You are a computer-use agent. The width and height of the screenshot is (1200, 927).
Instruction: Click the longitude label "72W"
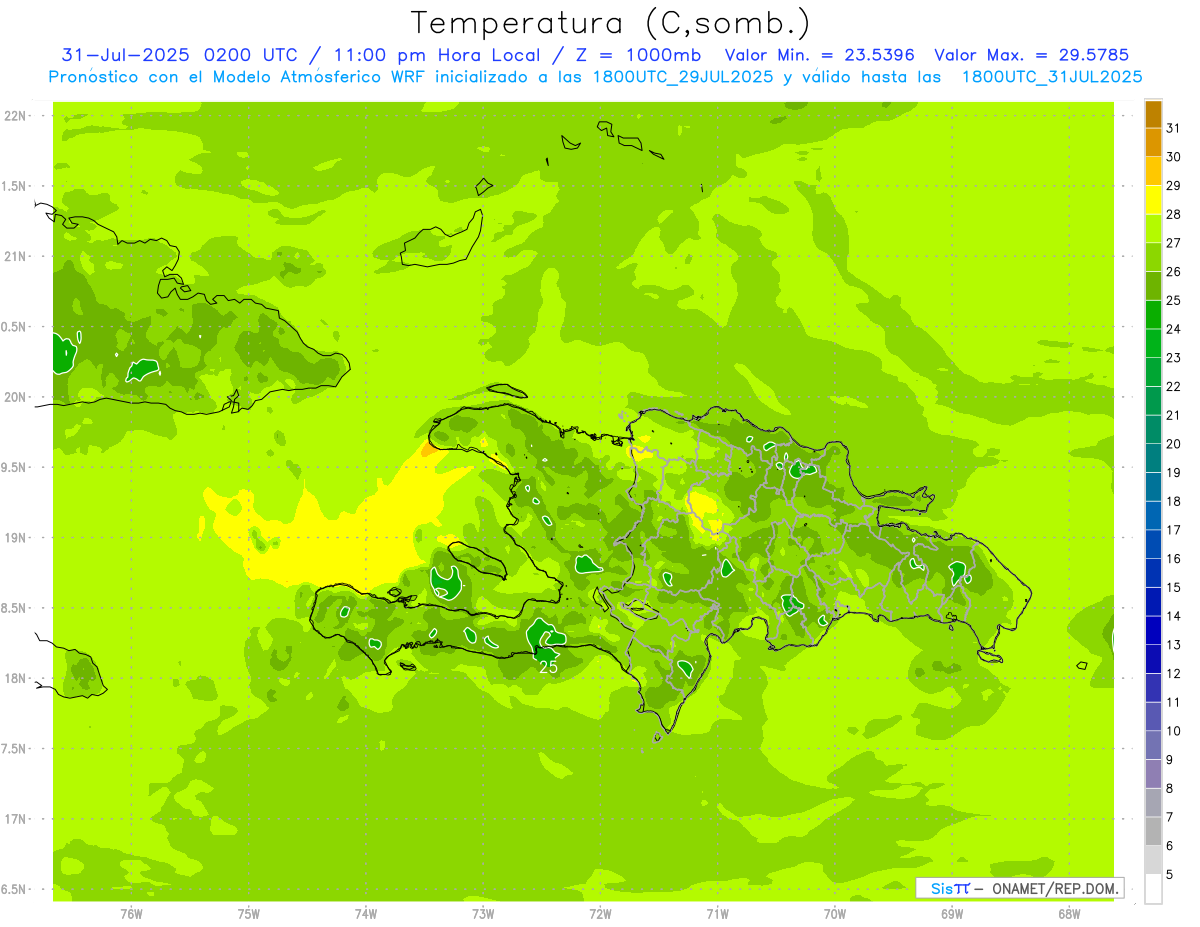point(600,914)
